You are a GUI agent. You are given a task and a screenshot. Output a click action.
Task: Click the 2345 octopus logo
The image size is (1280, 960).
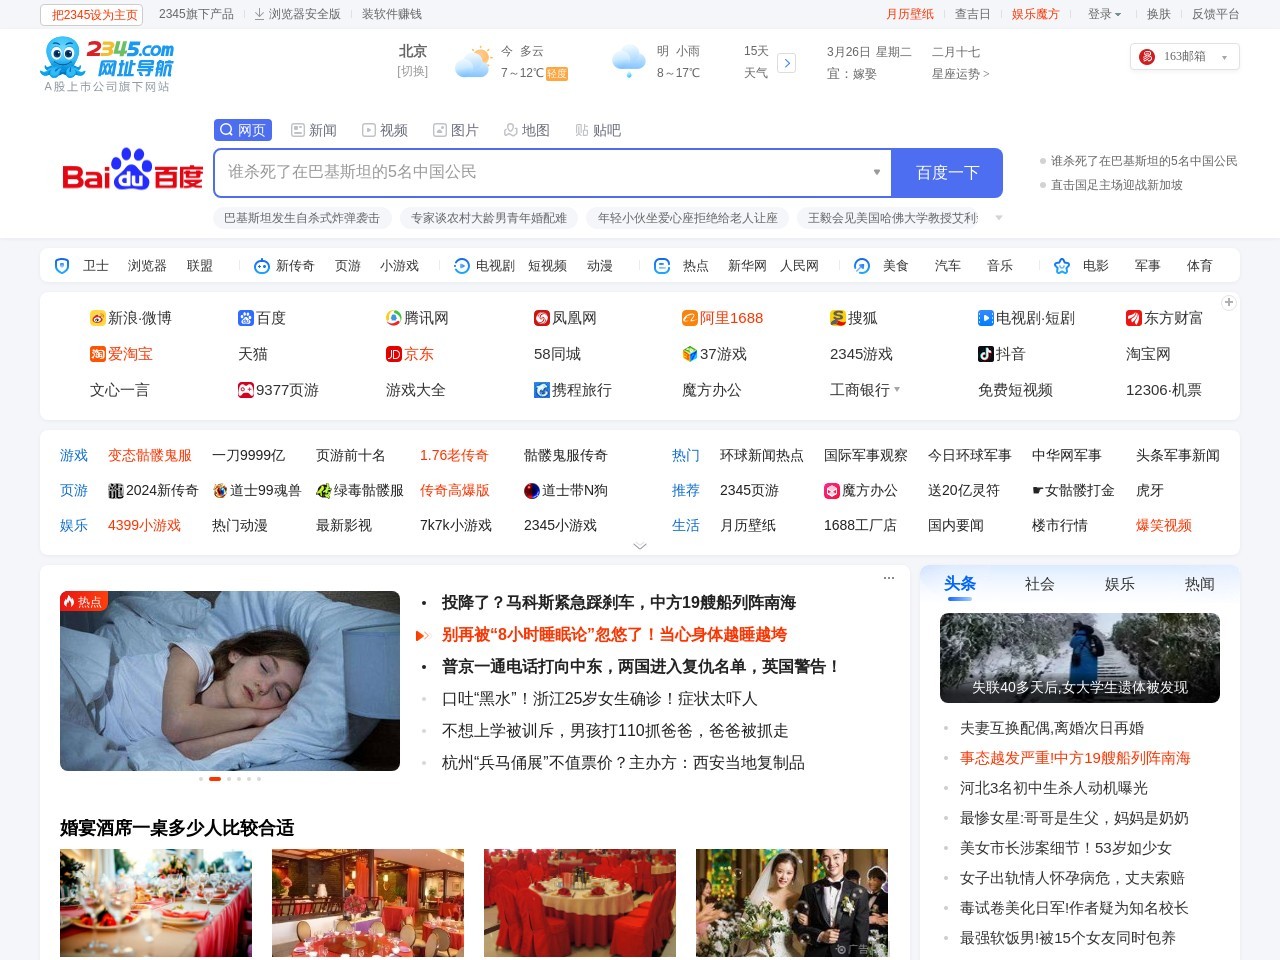click(x=62, y=57)
